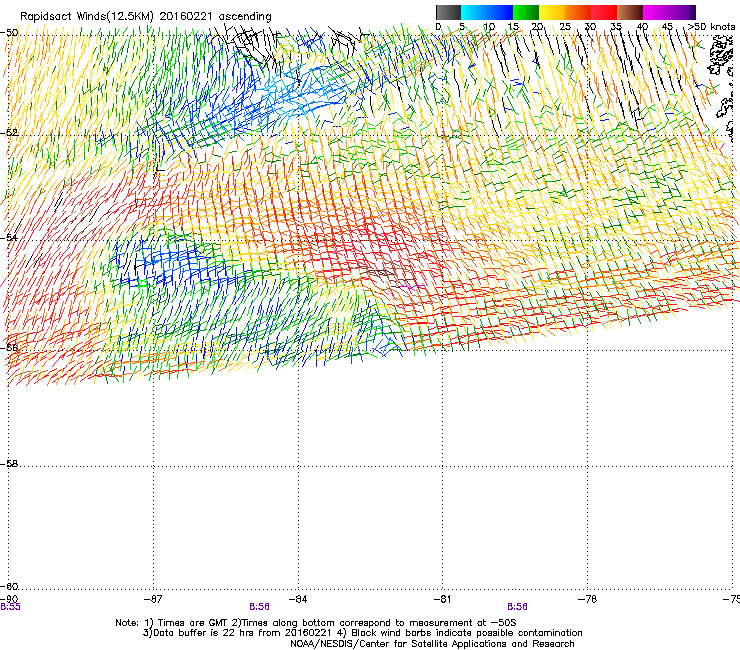Click the -58 latitude axis label
The height and width of the screenshot is (650, 740).
click(9, 464)
